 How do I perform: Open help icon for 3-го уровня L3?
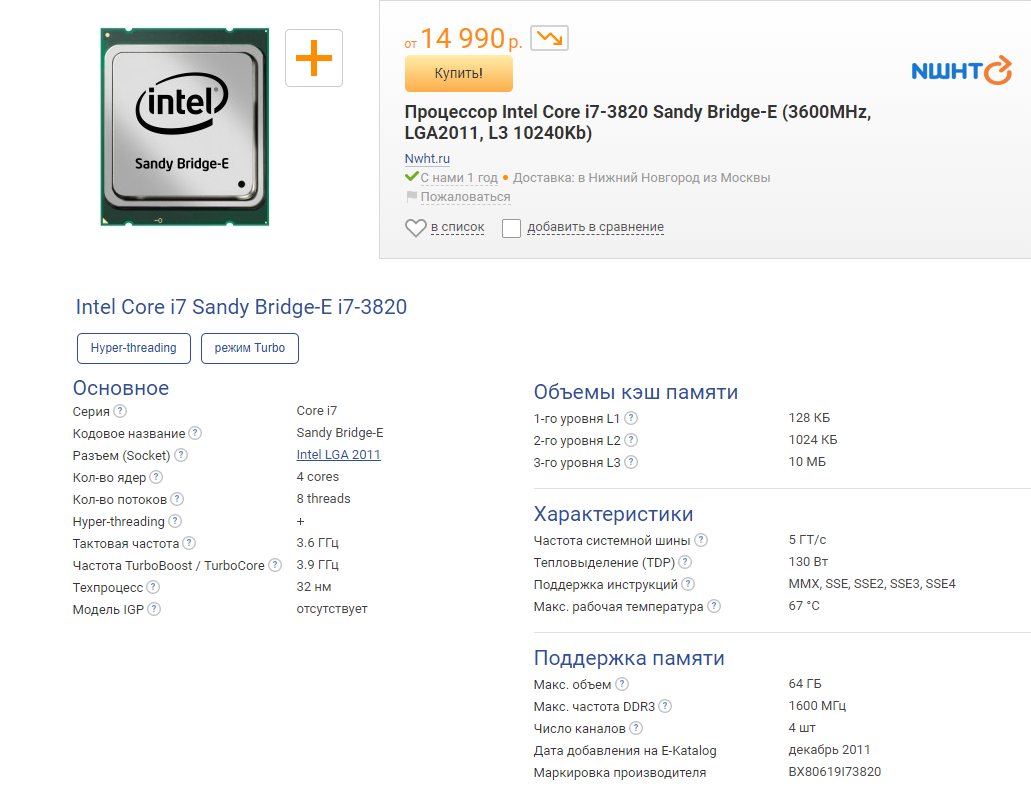tap(631, 461)
